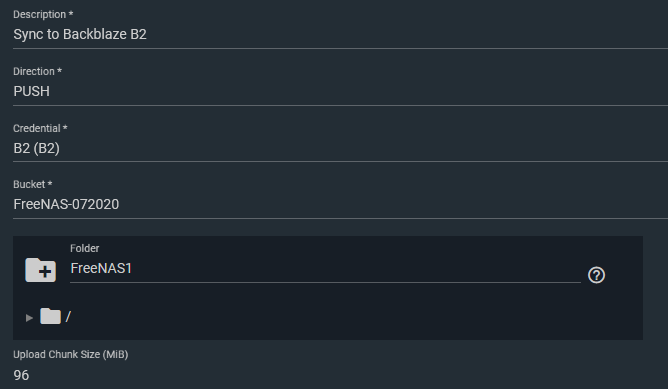Expand the root / directory tree node
668x389 pixels.
tap(29, 317)
